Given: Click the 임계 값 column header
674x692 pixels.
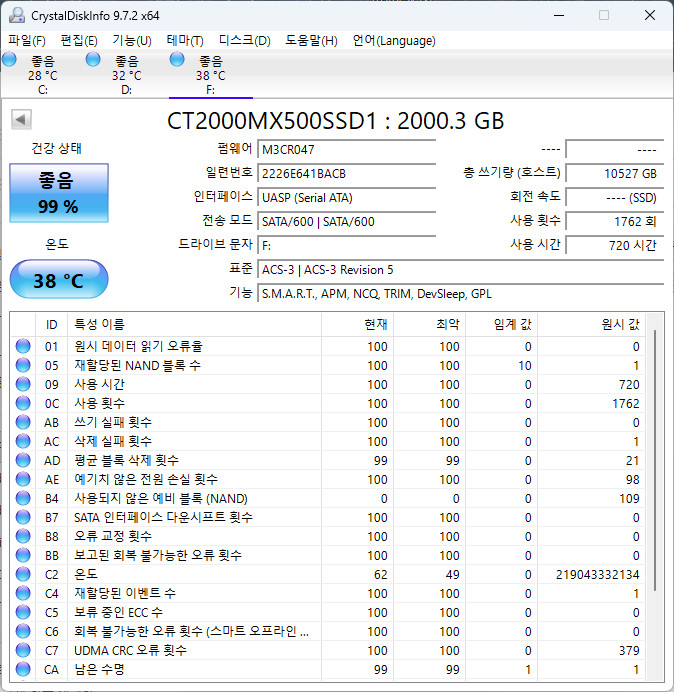Looking at the screenshot, I should click(x=501, y=325).
